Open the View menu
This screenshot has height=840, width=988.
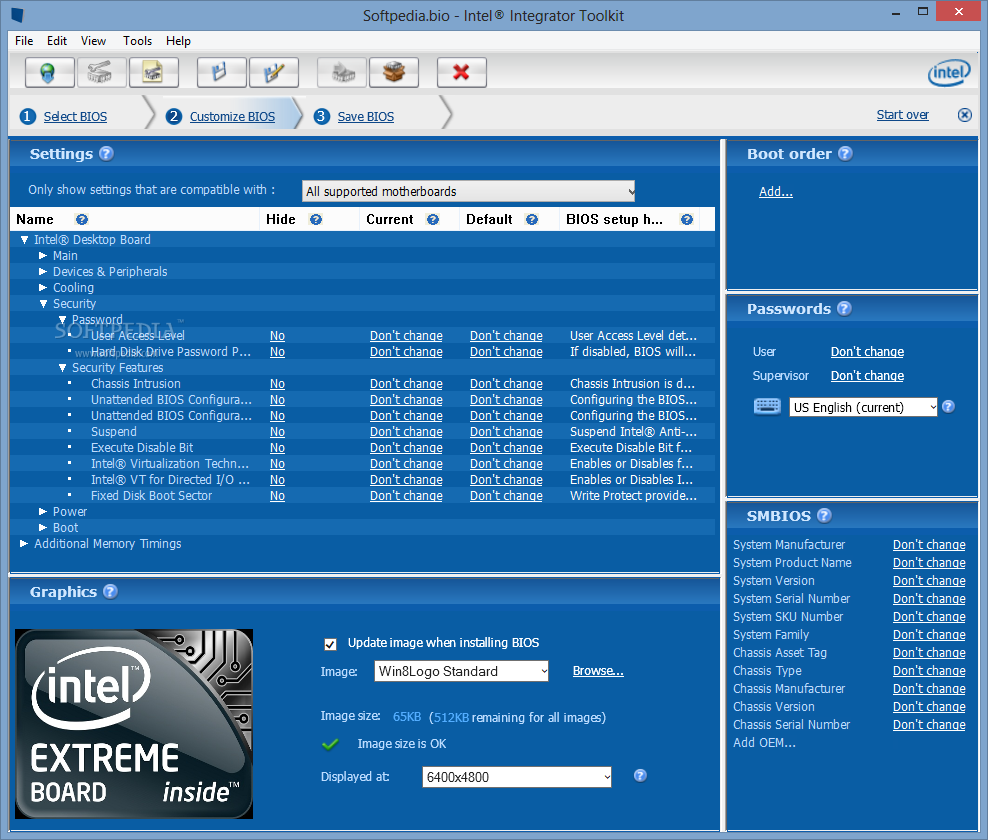click(x=93, y=41)
